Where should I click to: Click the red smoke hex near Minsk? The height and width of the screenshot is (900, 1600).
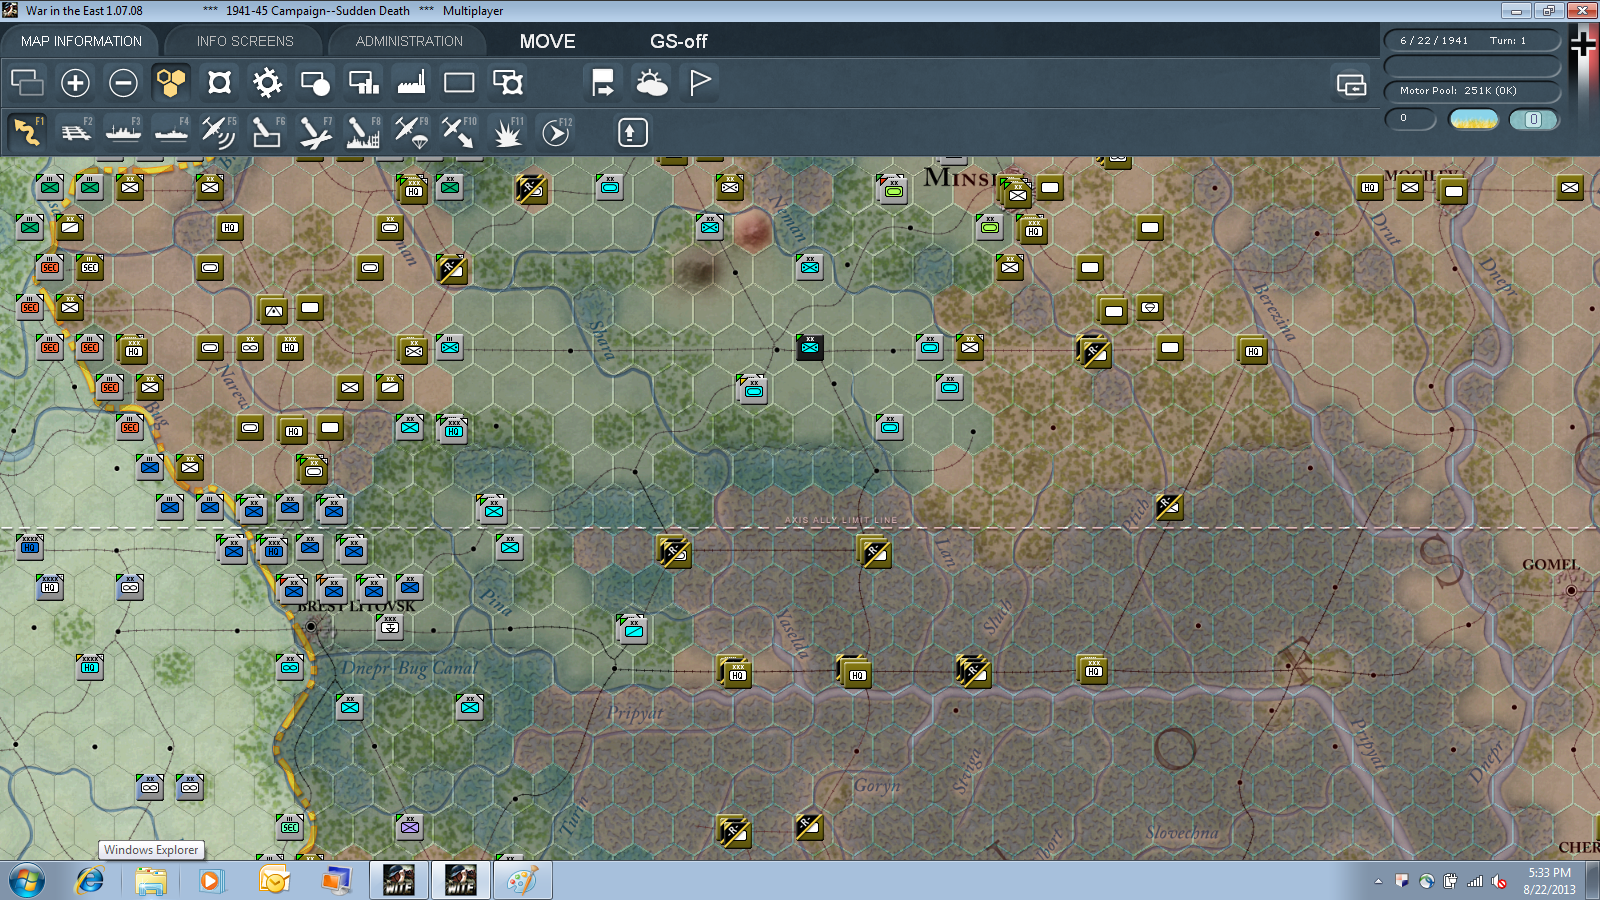[752, 231]
